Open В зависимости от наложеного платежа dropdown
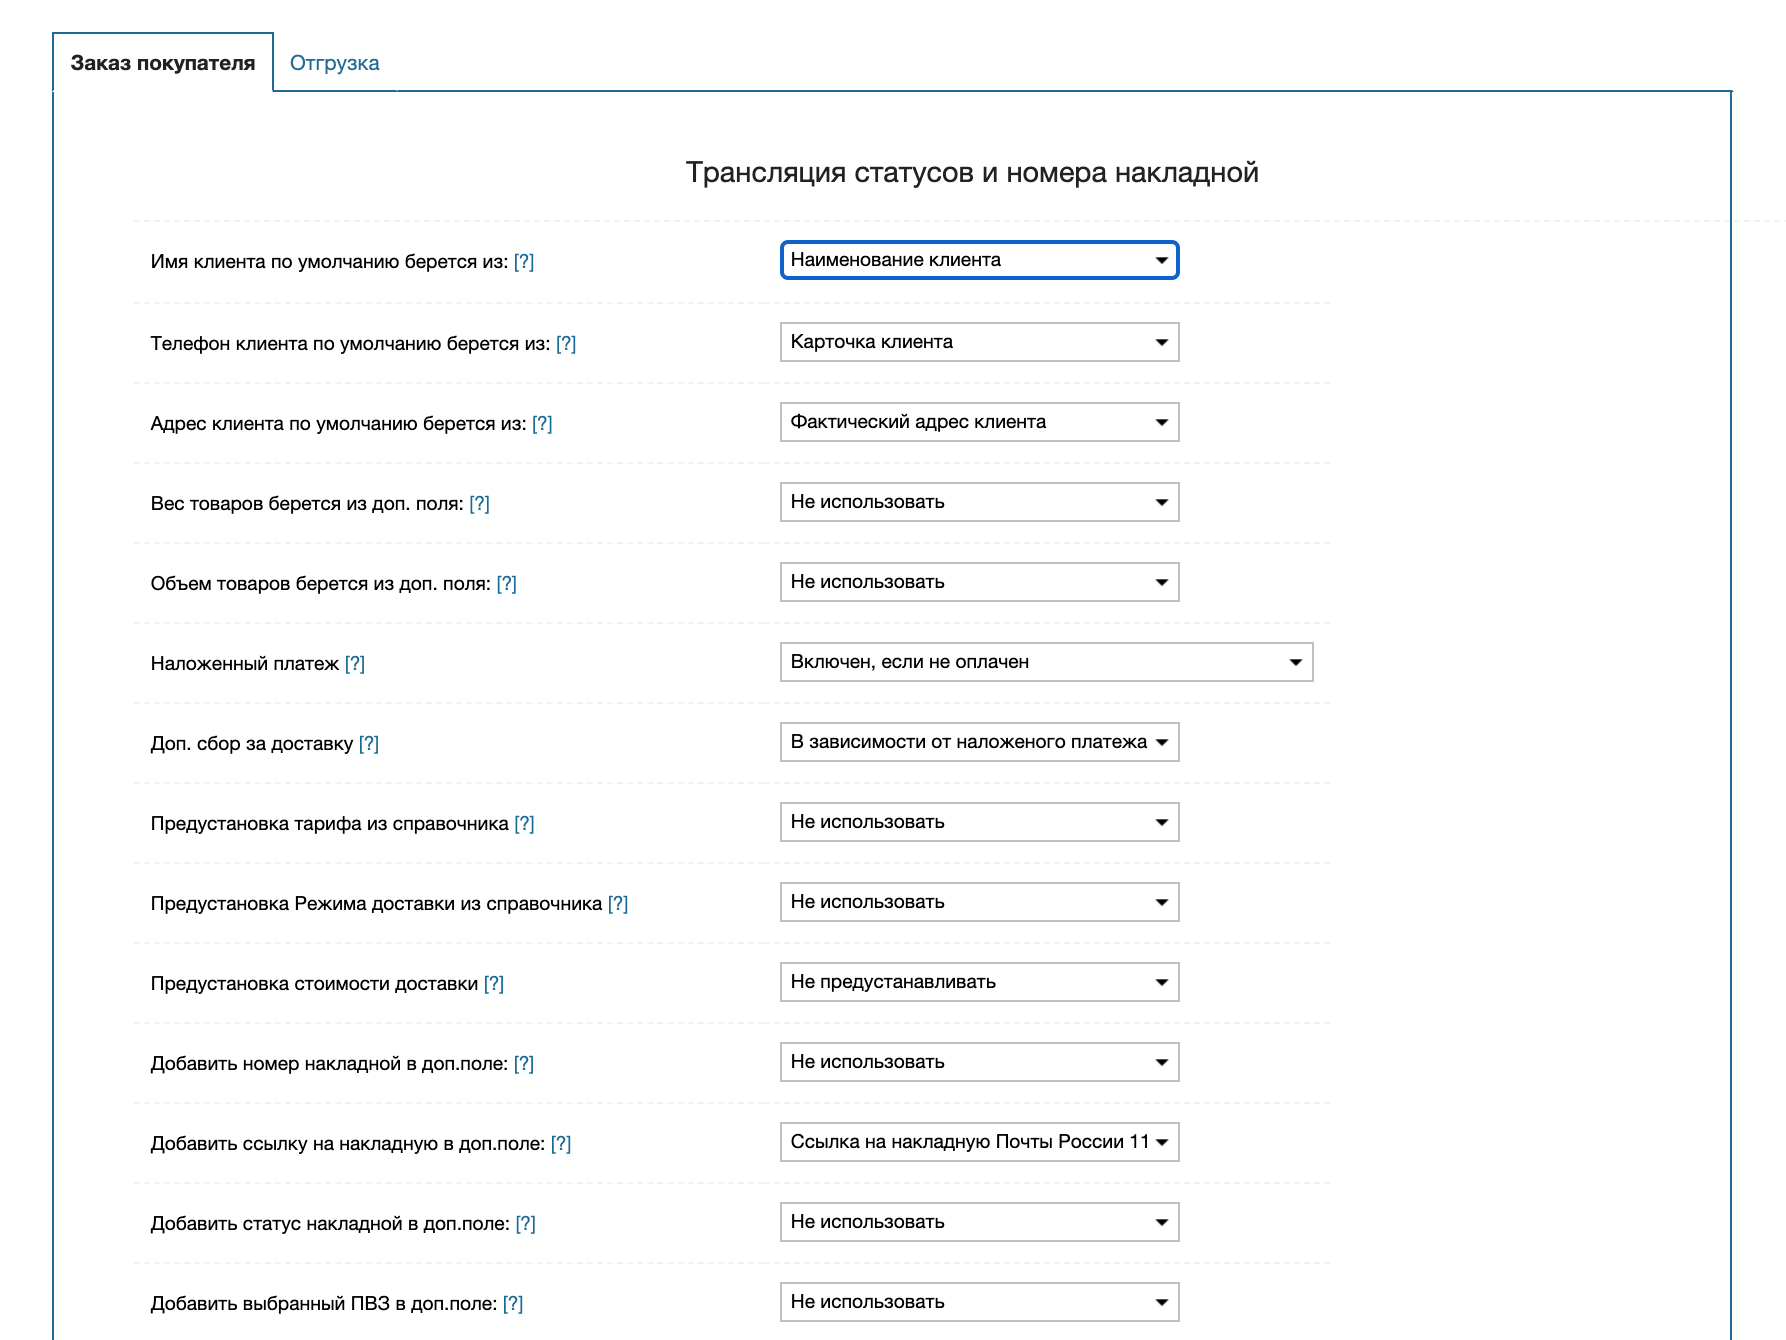1786x1340 pixels. (x=979, y=742)
